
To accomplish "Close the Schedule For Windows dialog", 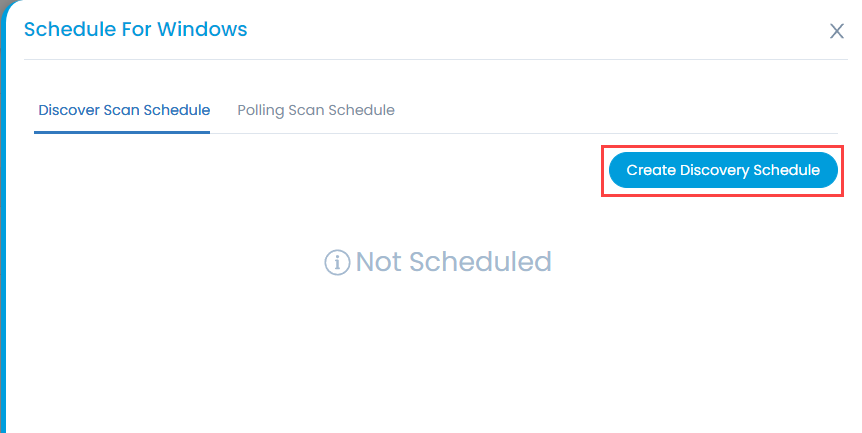I will click(x=837, y=31).
